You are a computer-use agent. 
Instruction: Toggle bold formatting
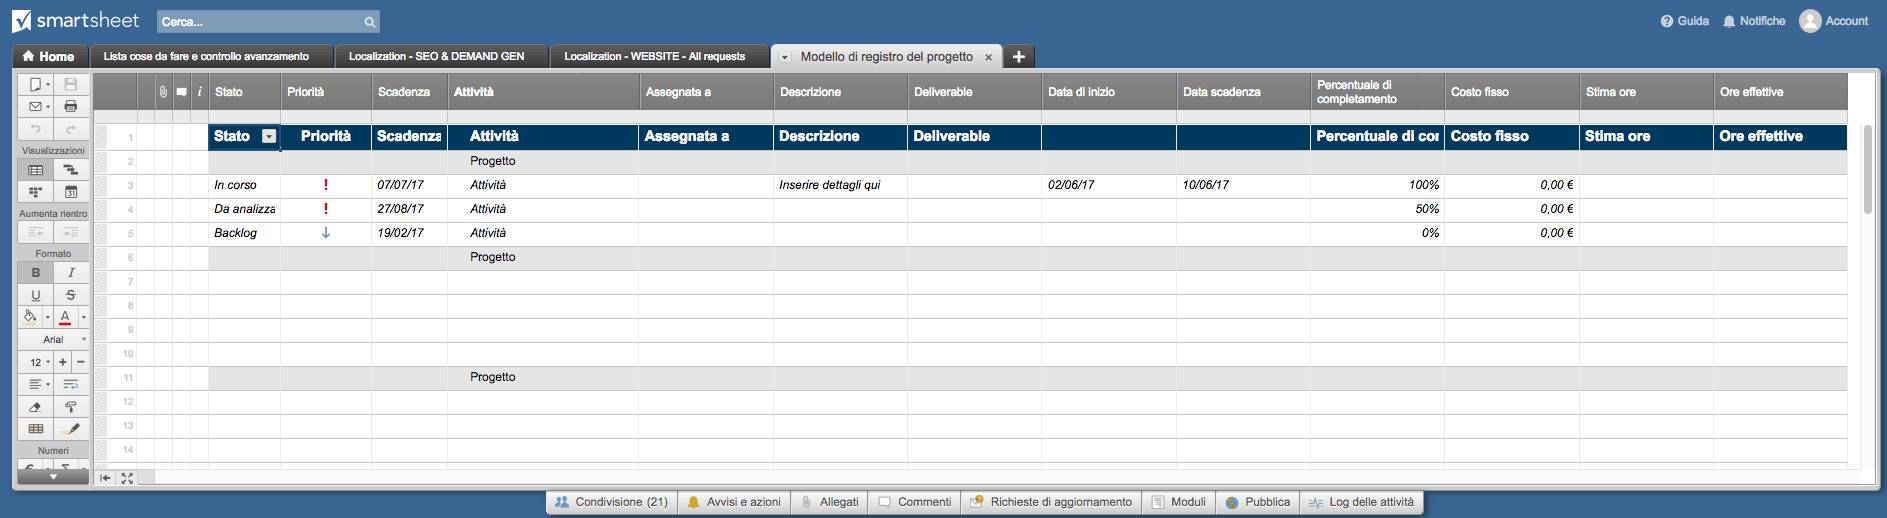[x=36, y=273]
